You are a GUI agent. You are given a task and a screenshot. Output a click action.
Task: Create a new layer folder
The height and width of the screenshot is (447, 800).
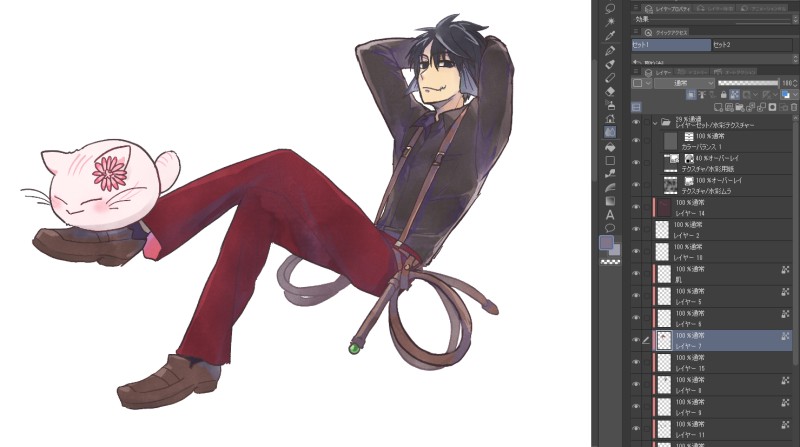point(739,107)
